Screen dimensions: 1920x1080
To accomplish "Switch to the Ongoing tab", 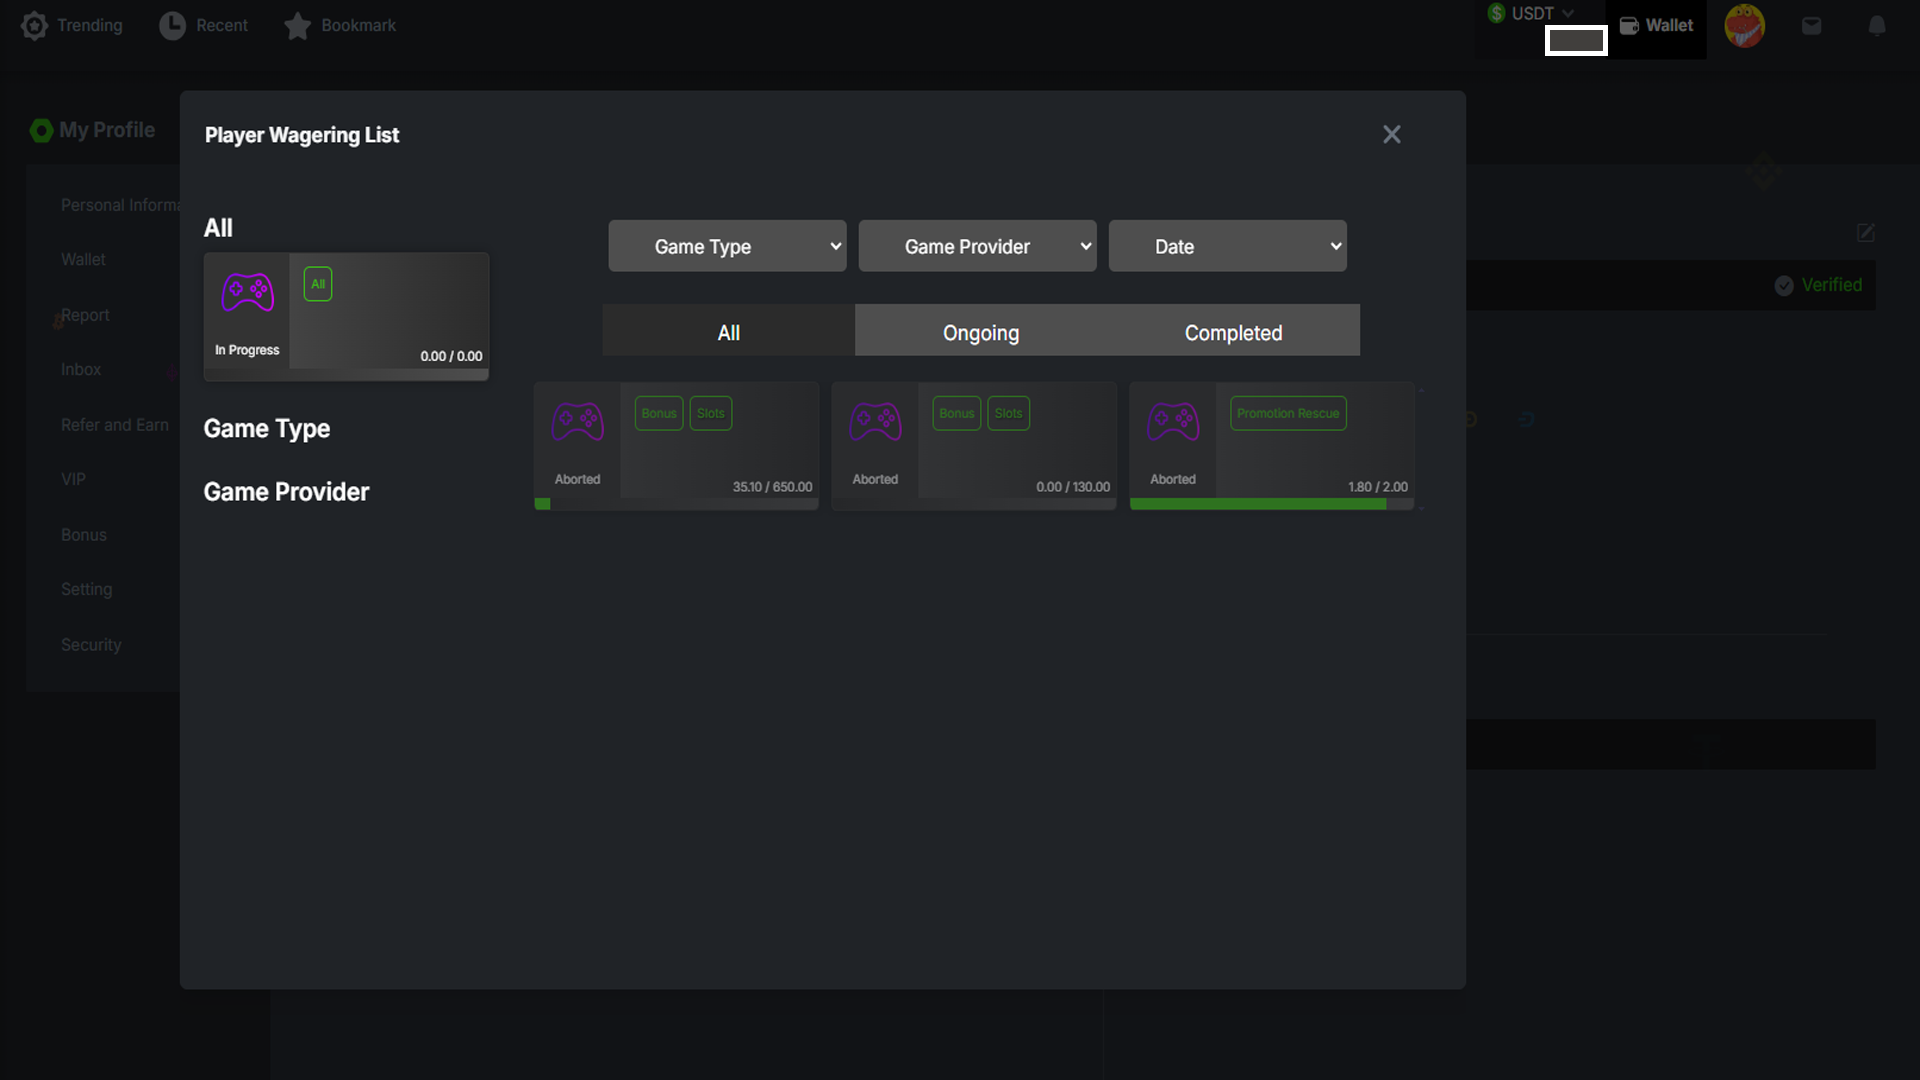I will 980,332.
